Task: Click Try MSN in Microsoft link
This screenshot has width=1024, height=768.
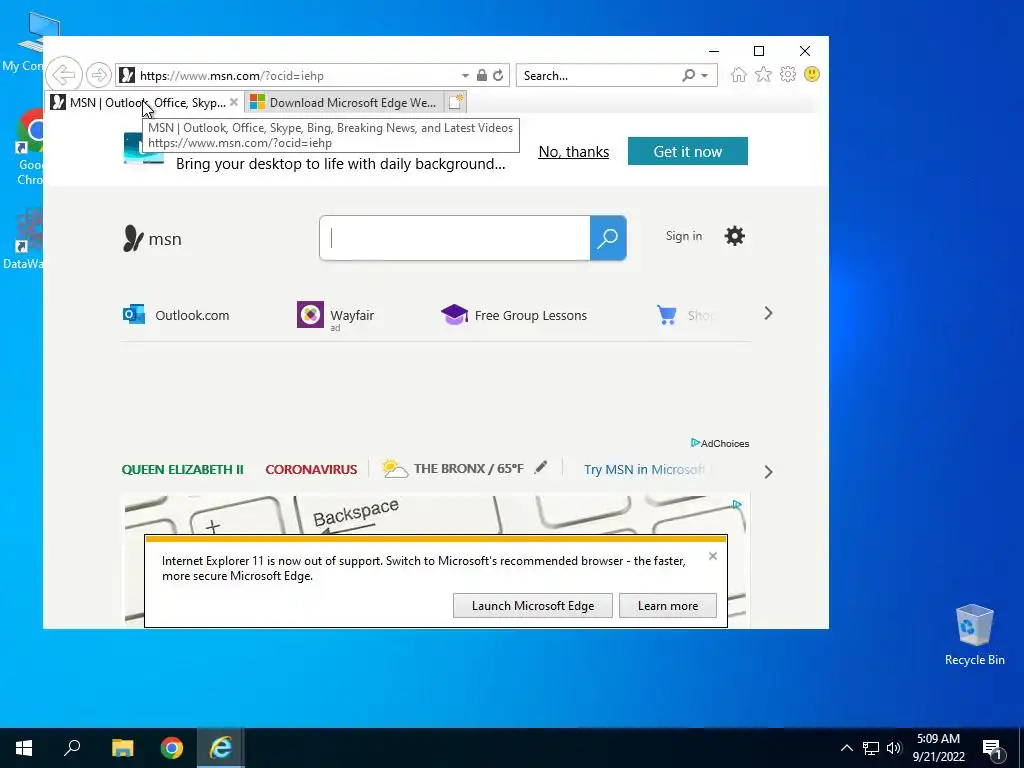Action: 645,470
